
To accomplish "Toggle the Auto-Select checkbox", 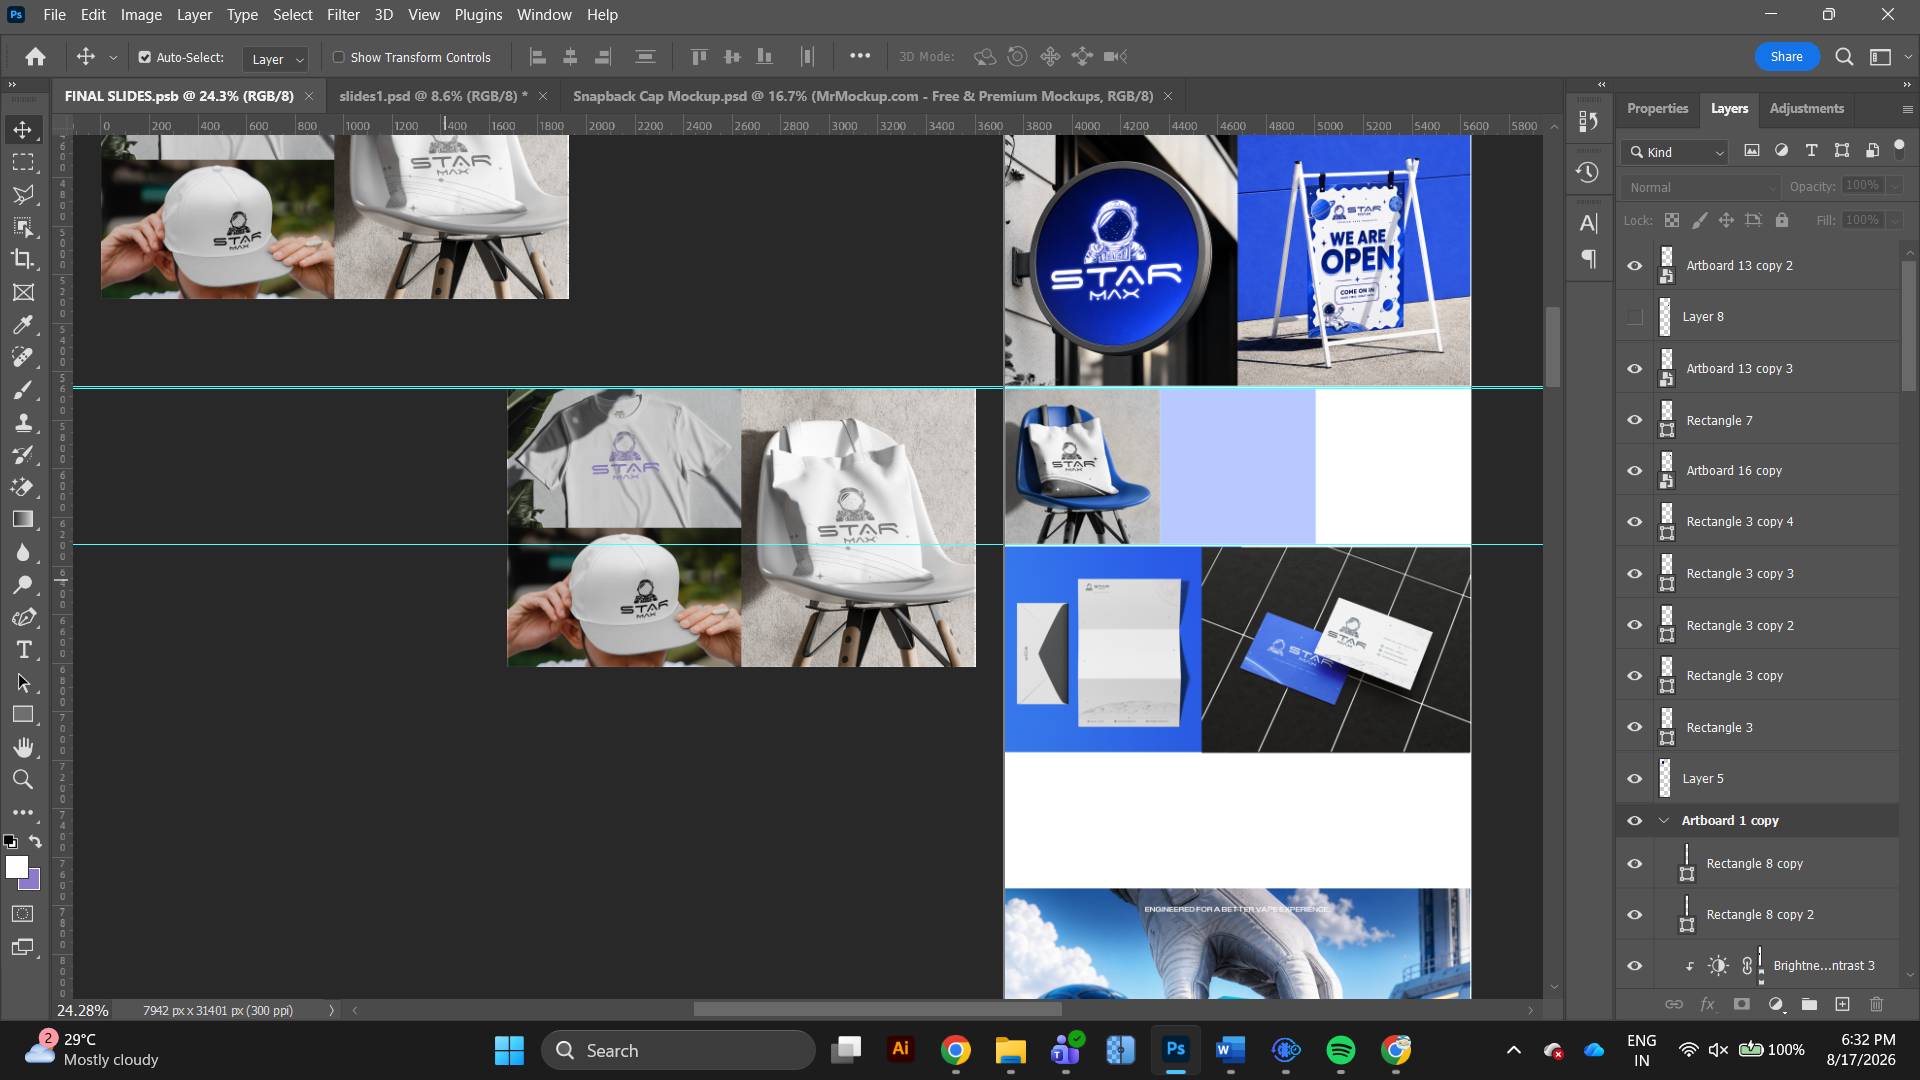I will [145, 57].
